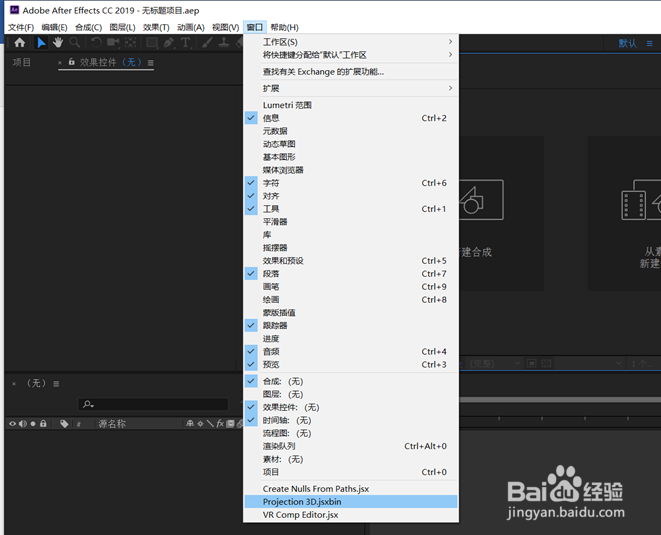Uncheck the 段落 panel entry
The height and width of the screenshot is (535, 661).
[350, 274]
